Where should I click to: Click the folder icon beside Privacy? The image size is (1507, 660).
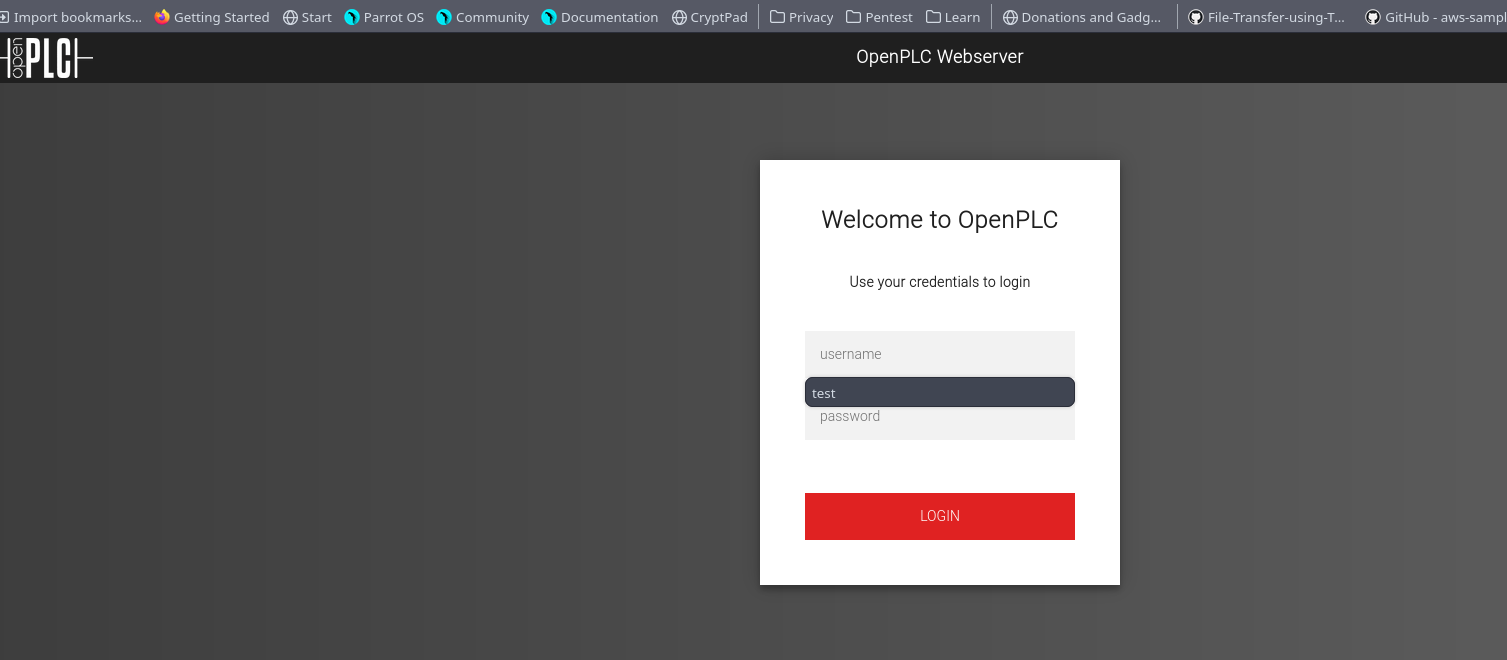point(777,17)
